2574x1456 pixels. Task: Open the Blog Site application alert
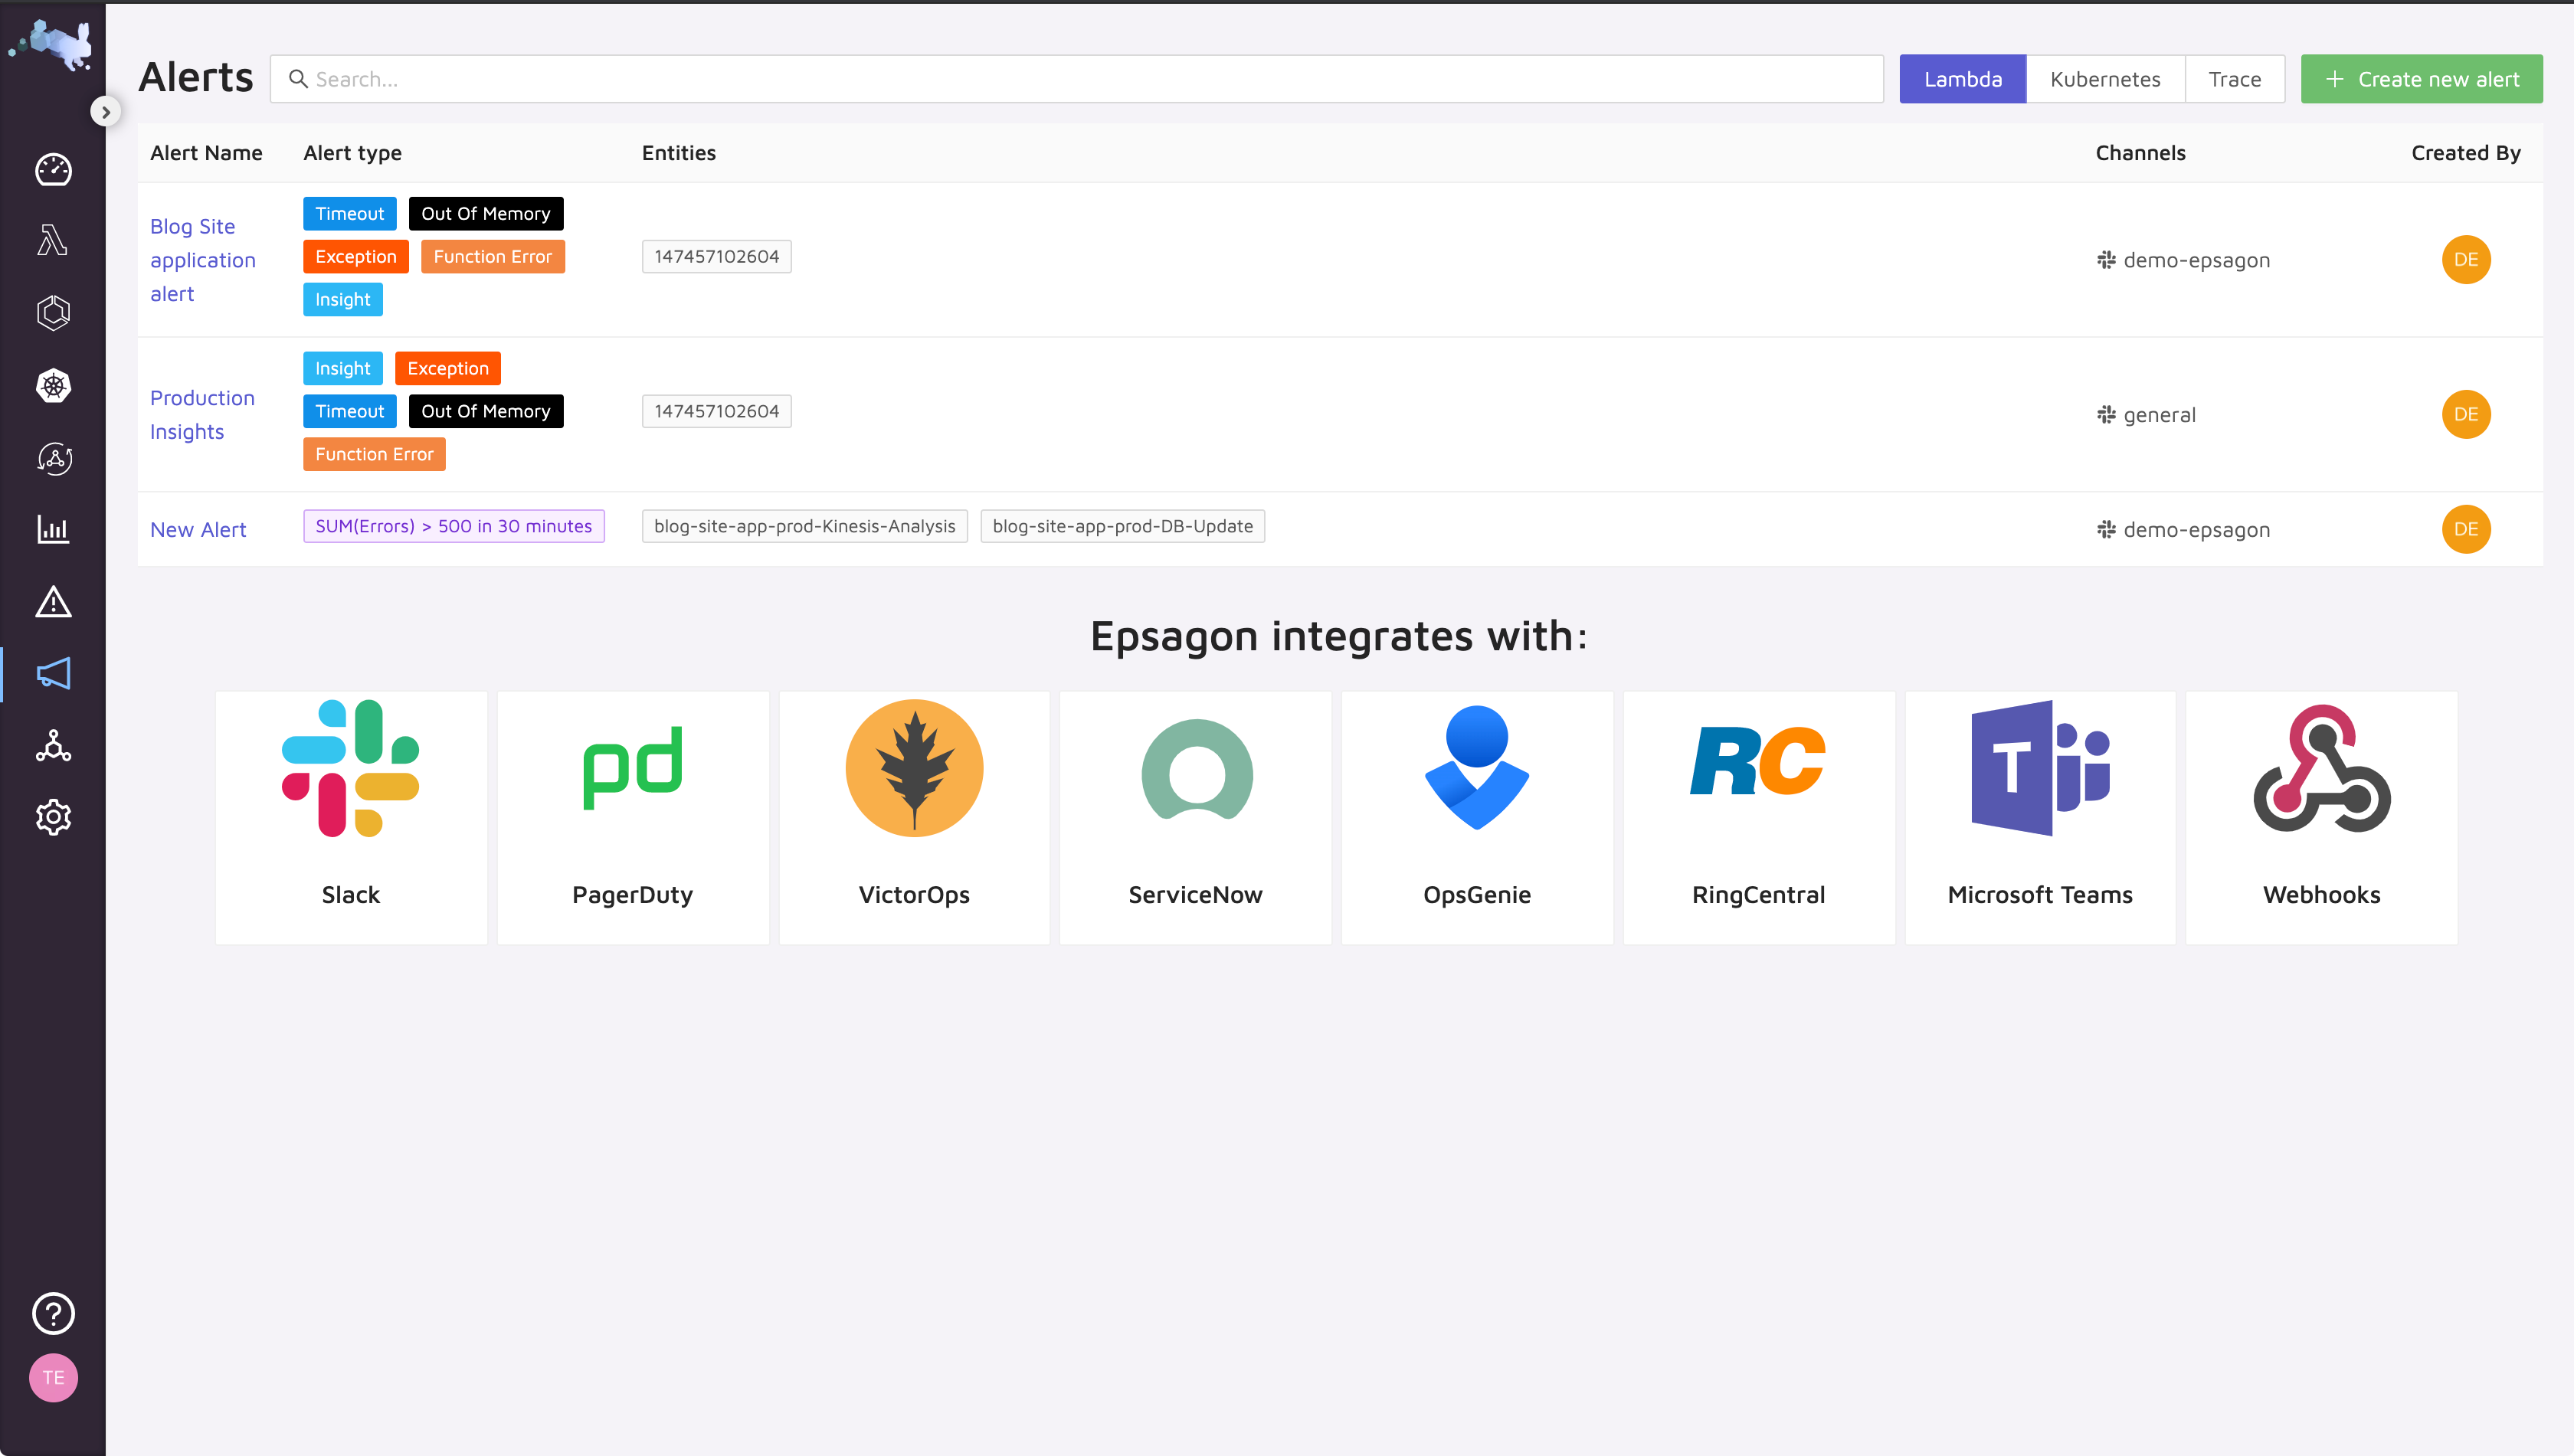[x=203, y=260]
